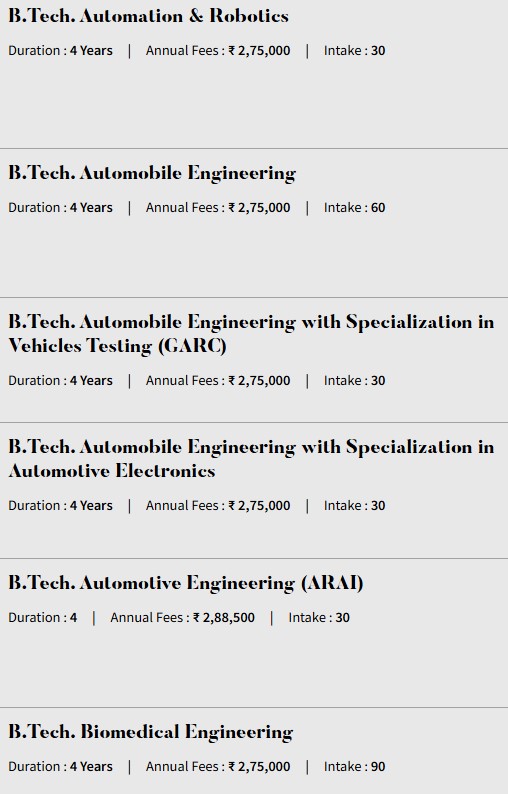The width and height of the screenshot is (508, 794).
Task: Select Automotive Electronics course duration text
Action: [x=60, y=506]
